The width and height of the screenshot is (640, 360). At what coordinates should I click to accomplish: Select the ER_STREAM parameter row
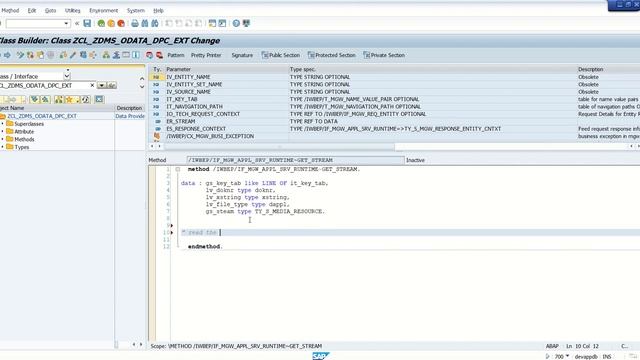pyautogui.click(x=394, y=121)
